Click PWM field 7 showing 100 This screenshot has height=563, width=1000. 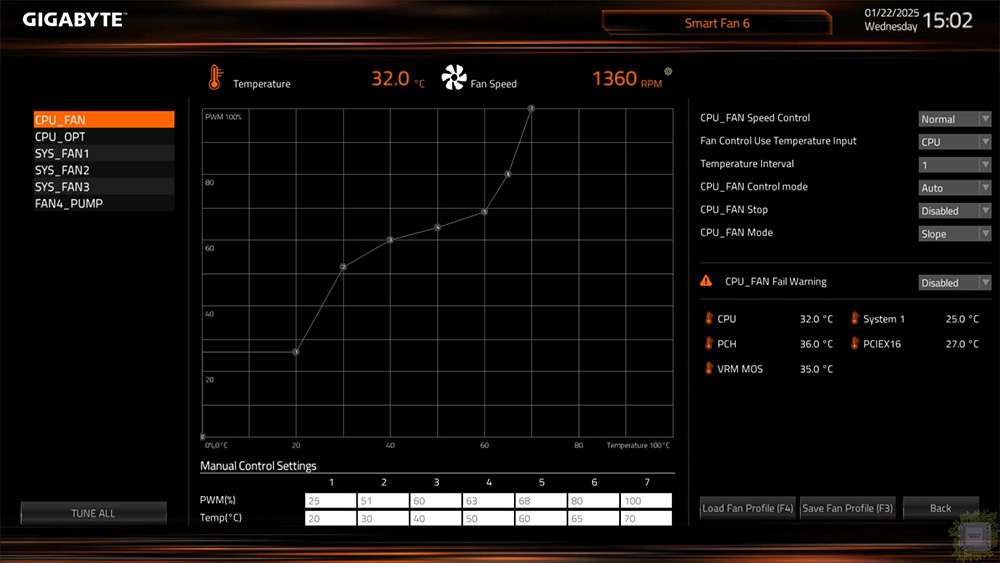646,501
